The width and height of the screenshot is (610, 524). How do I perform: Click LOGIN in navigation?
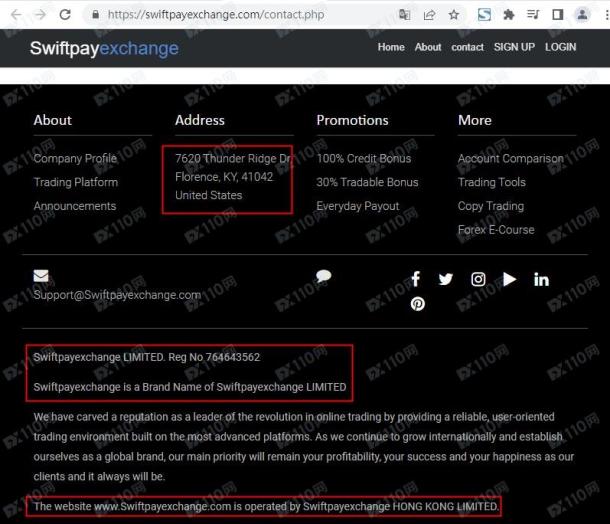pos(560,47)
